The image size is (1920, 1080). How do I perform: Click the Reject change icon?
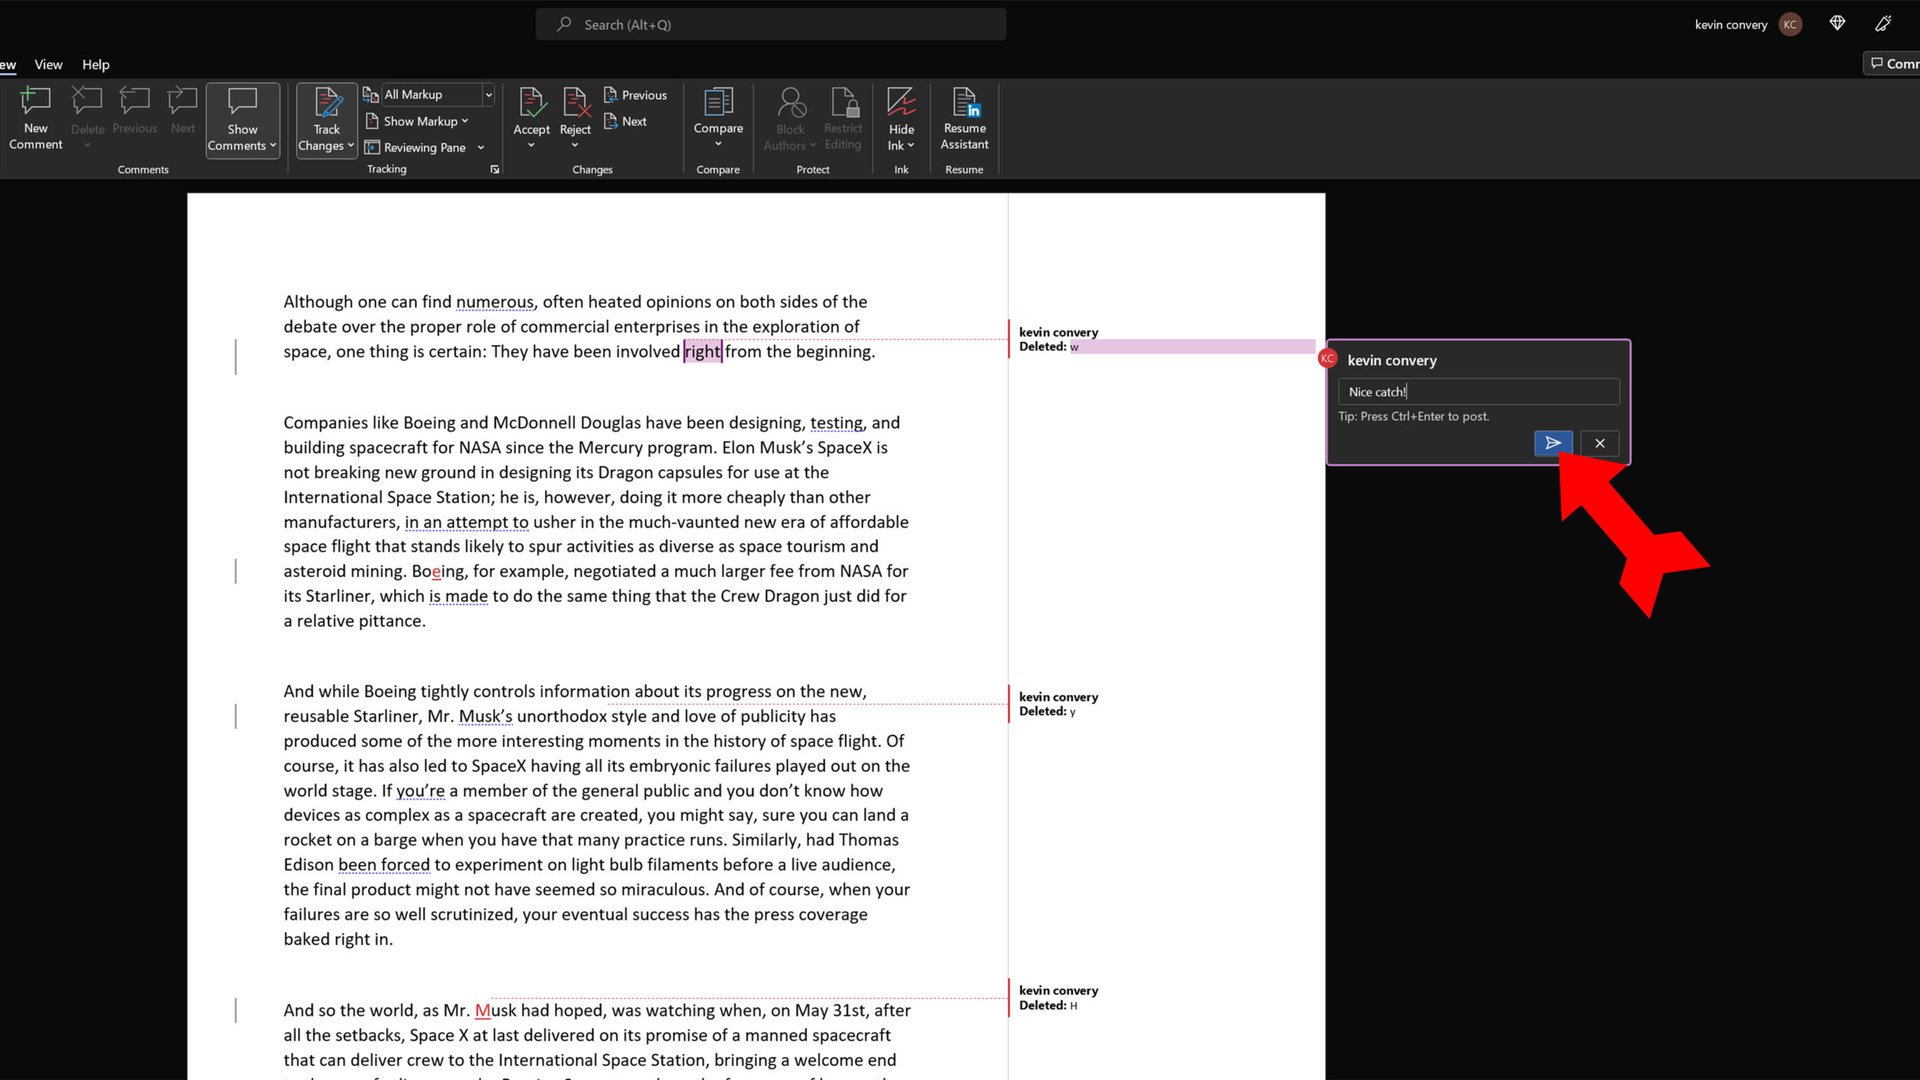(575, 103)
